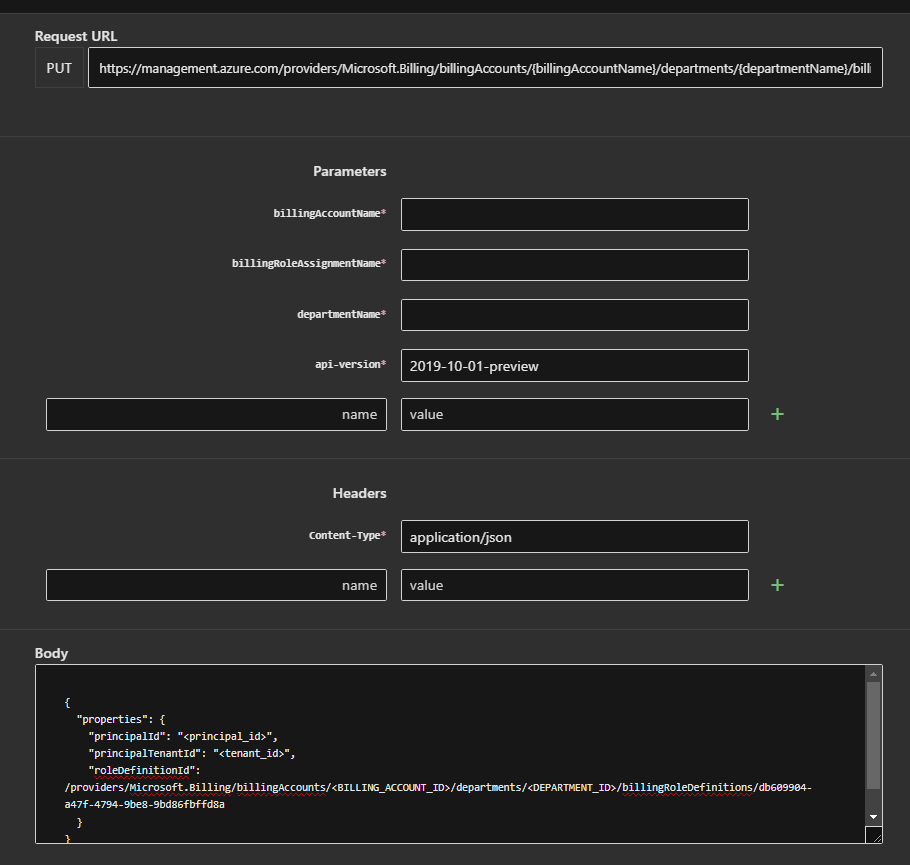Click the Request URL text field
Screen dimensions: 910x865
(485, 68)
